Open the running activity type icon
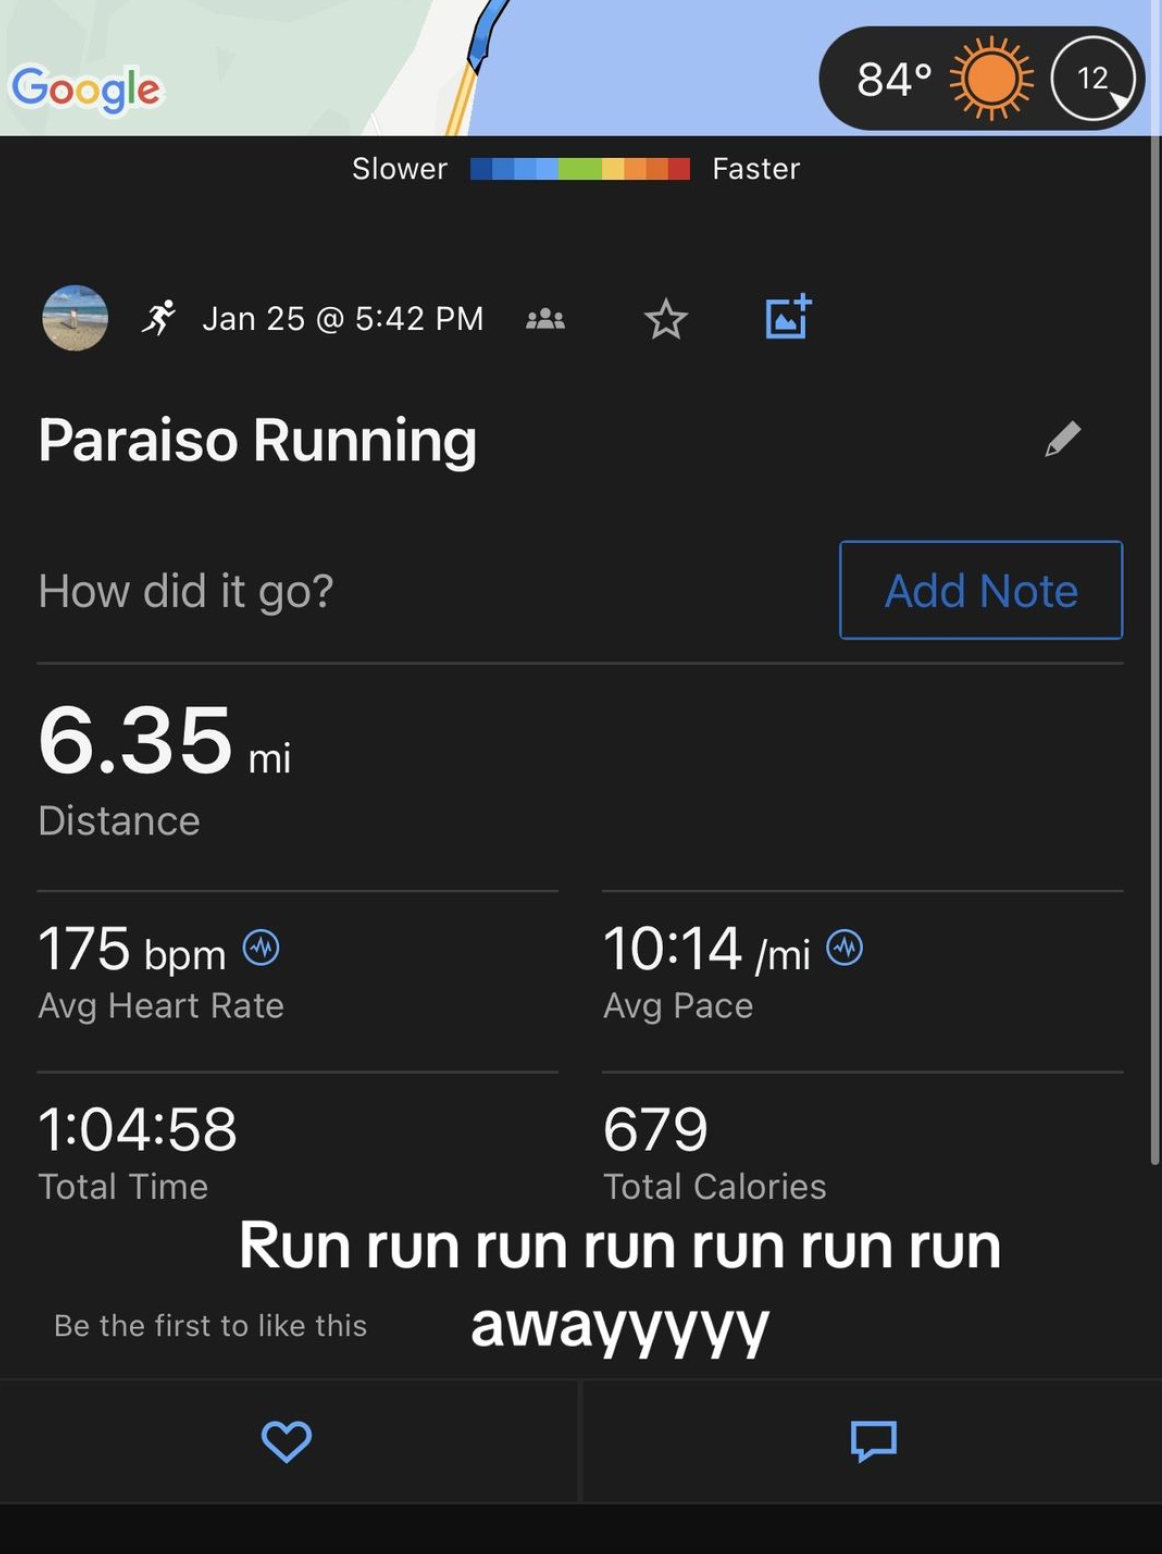 [159, 318]
